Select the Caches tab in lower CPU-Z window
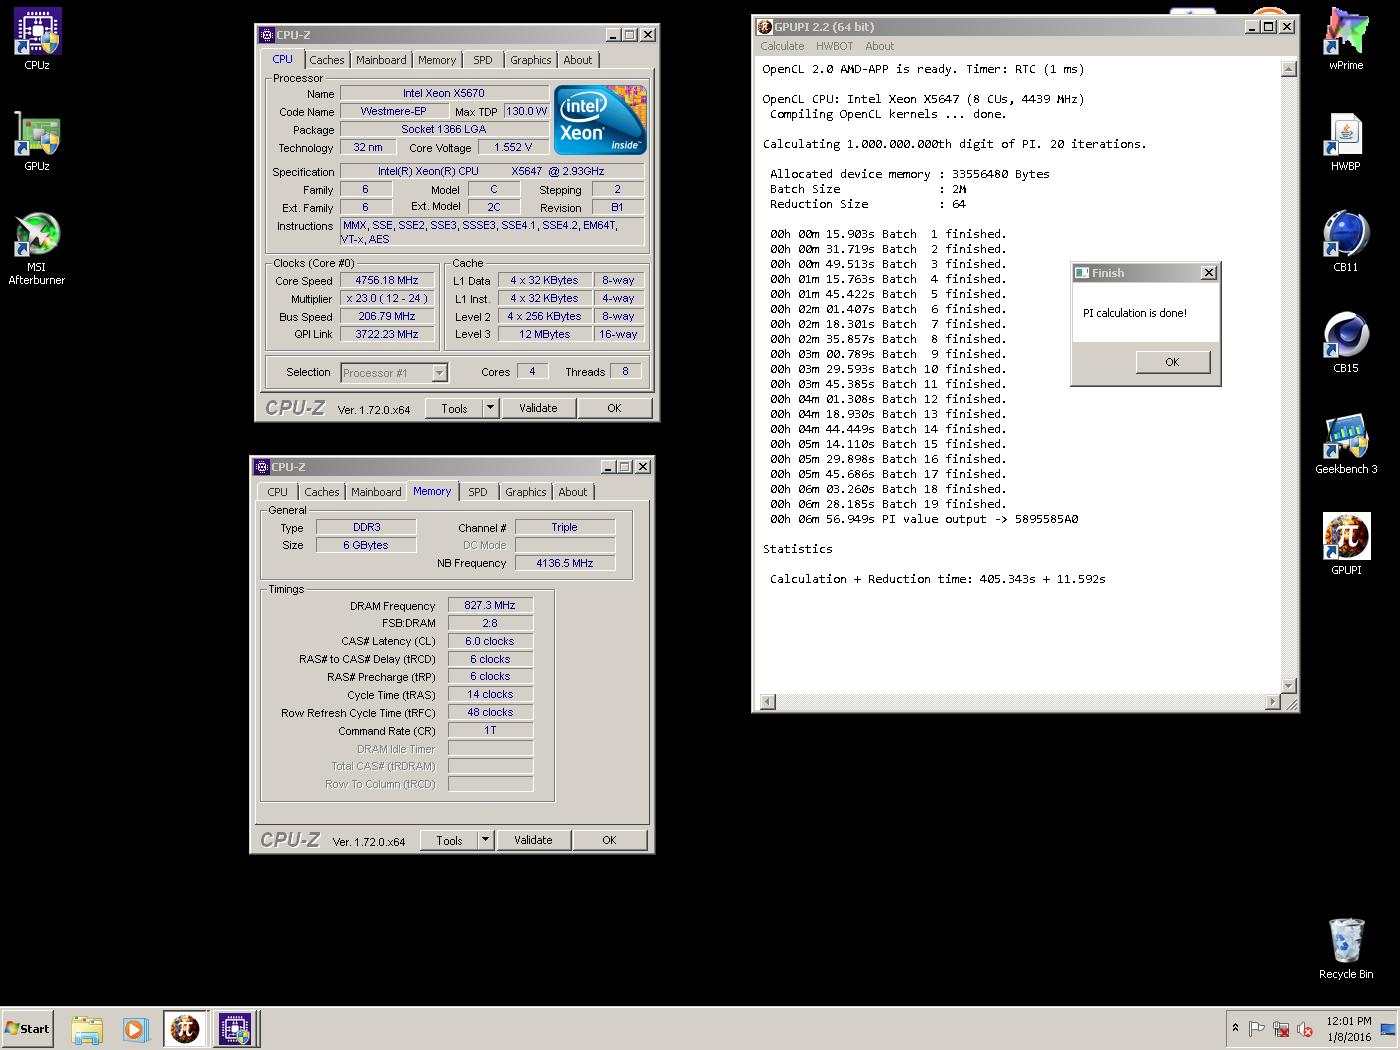Image resolution: width=1400 pixels, height=1050 pixels. (321, 492)
